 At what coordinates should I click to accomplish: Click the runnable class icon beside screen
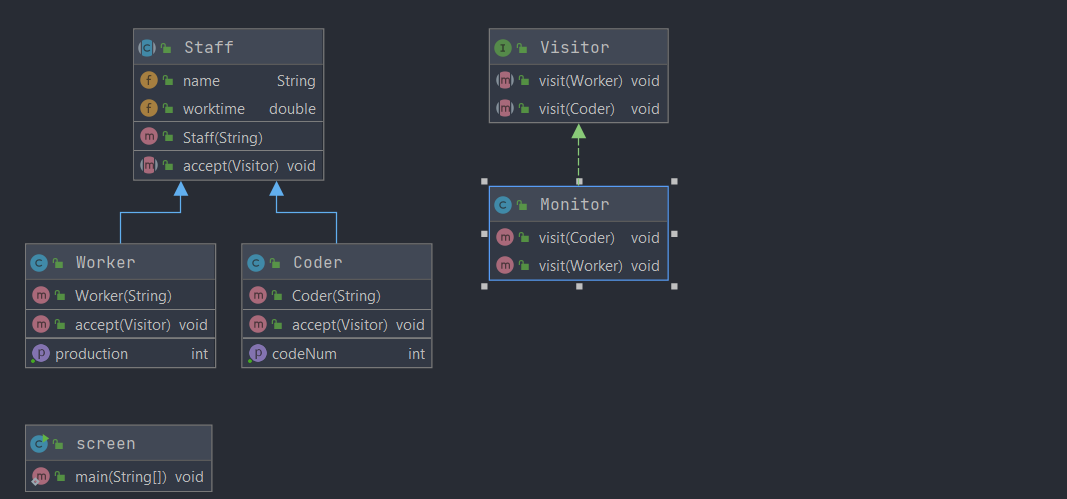tap(39, 443)
